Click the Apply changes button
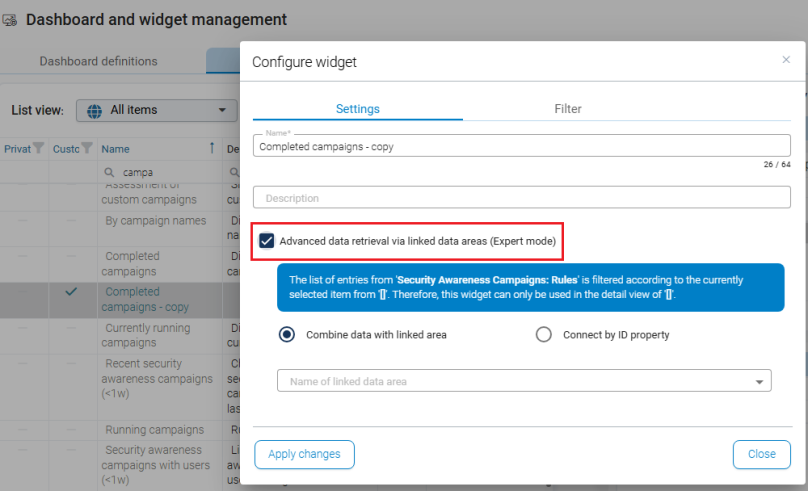 point(304,454)
